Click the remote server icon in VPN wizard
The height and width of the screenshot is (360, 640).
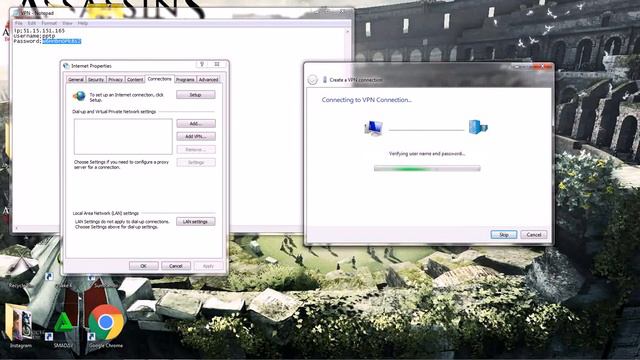(478, 127)
